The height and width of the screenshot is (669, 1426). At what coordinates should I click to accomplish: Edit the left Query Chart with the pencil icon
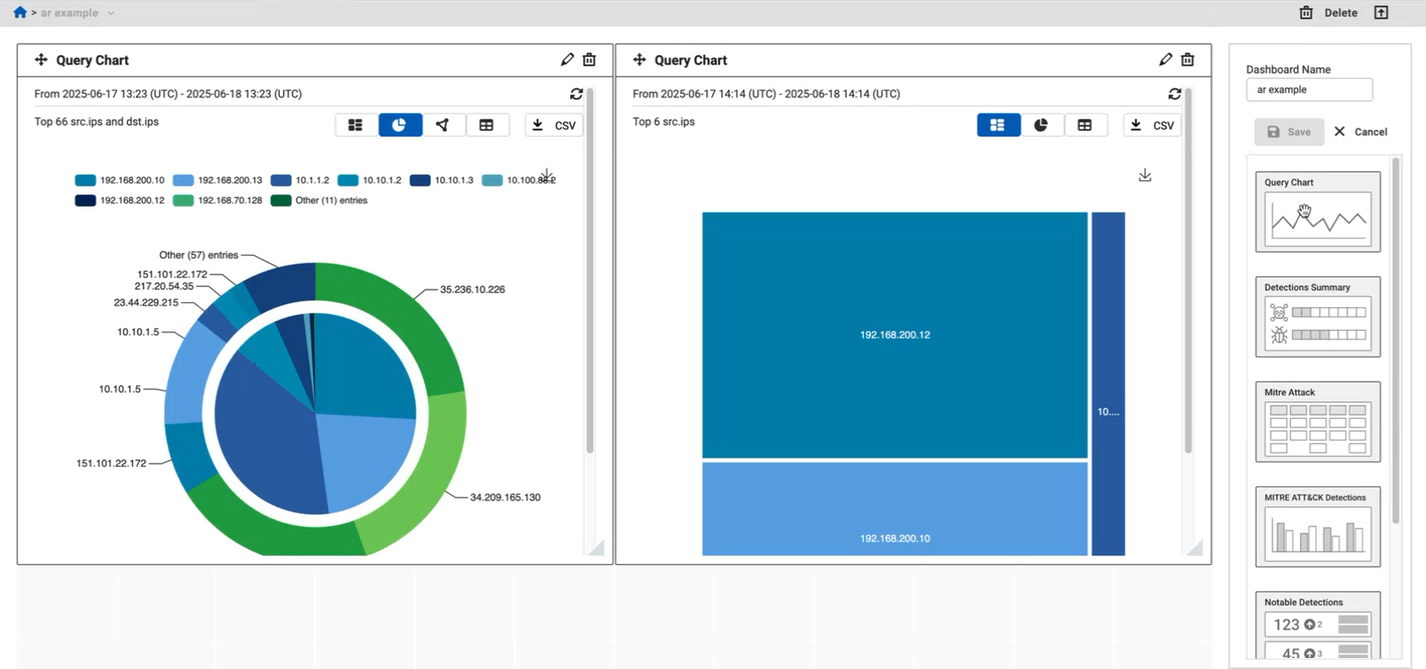567,60
